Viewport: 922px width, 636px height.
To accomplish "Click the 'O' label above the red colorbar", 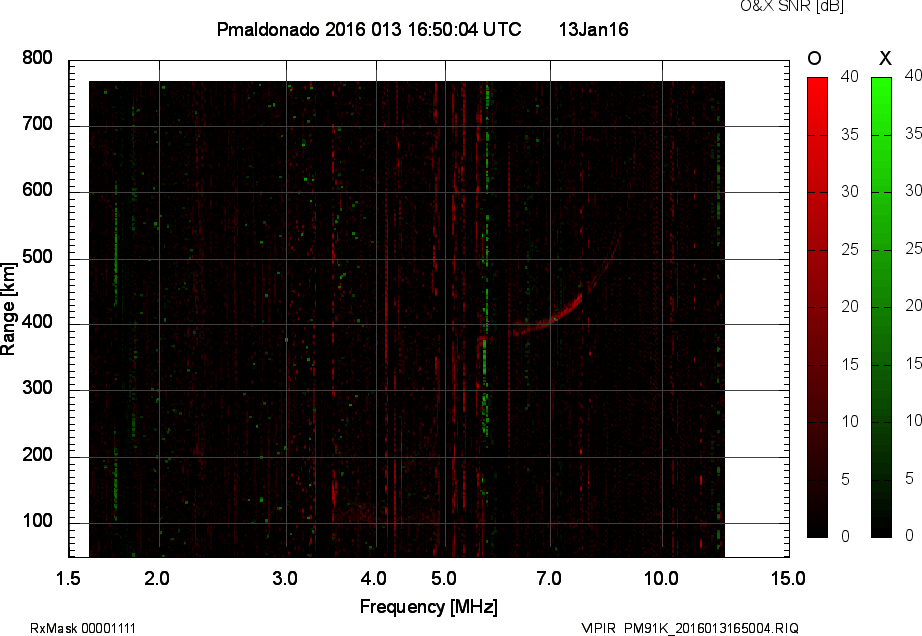I will tap(814, 58).
